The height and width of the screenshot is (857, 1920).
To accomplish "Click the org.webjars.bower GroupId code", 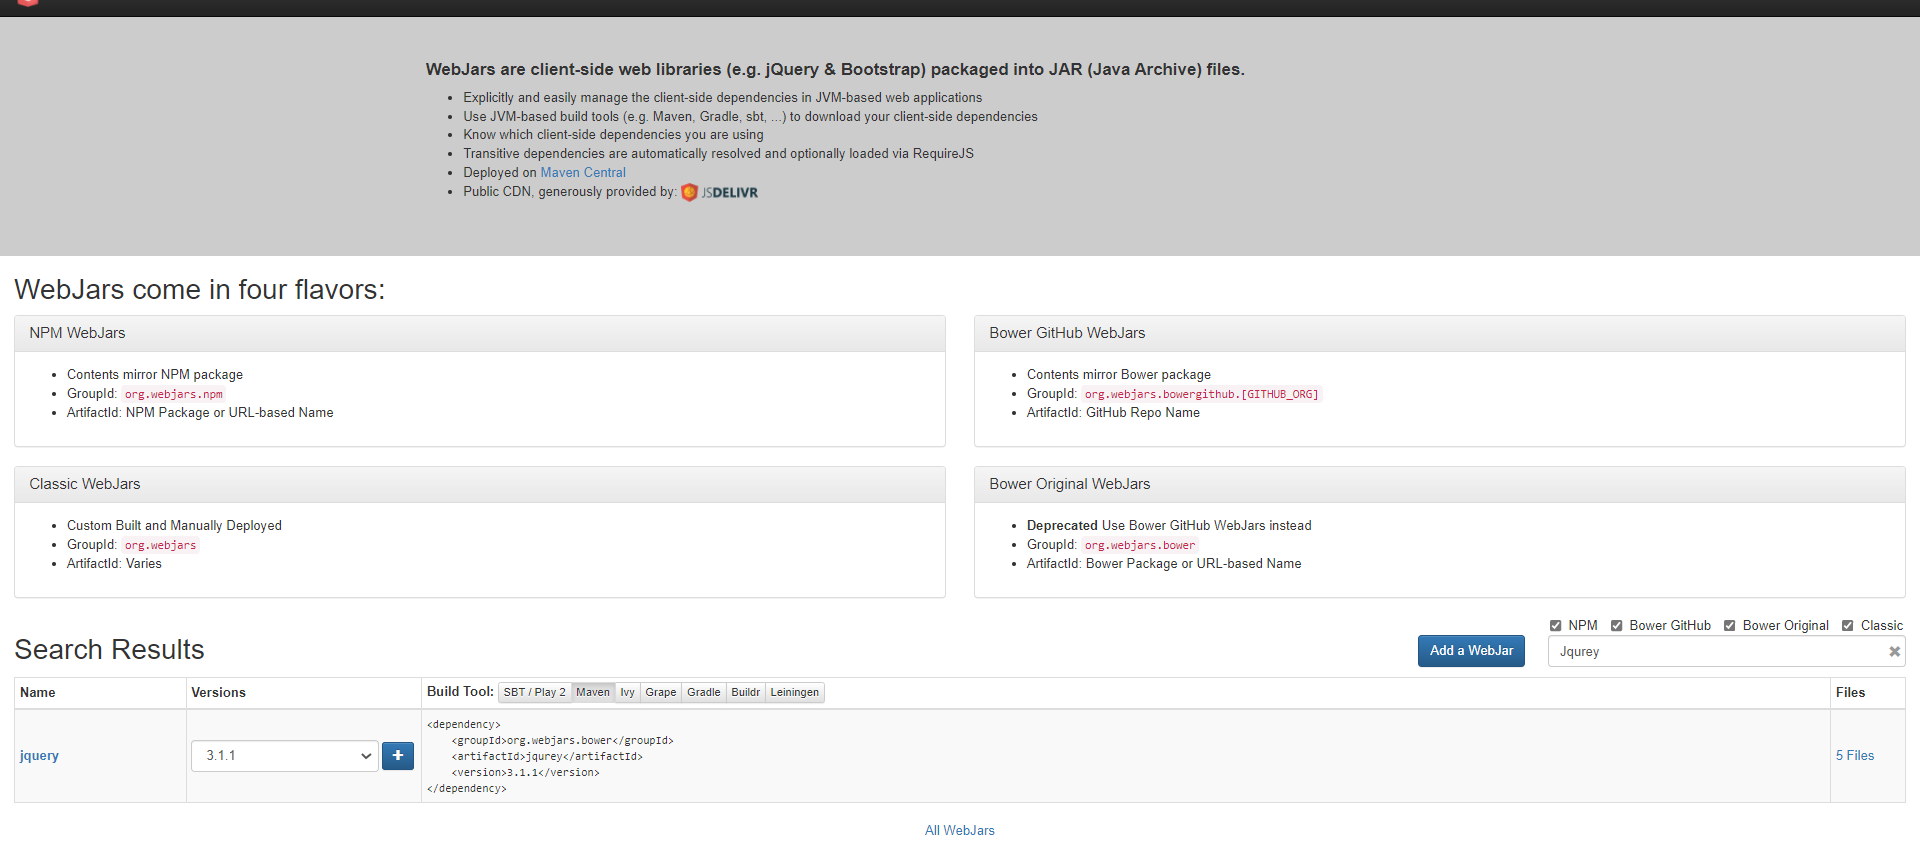I will point(1140,545).
